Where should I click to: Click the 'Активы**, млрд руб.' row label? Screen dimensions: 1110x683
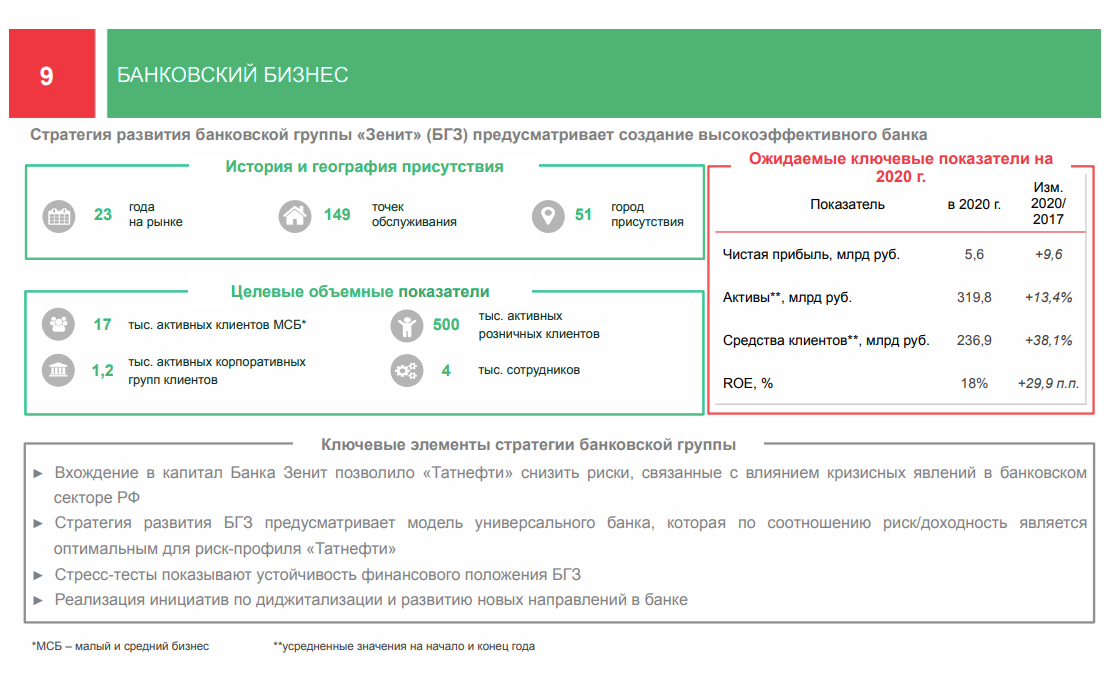(x=787, y=297)
